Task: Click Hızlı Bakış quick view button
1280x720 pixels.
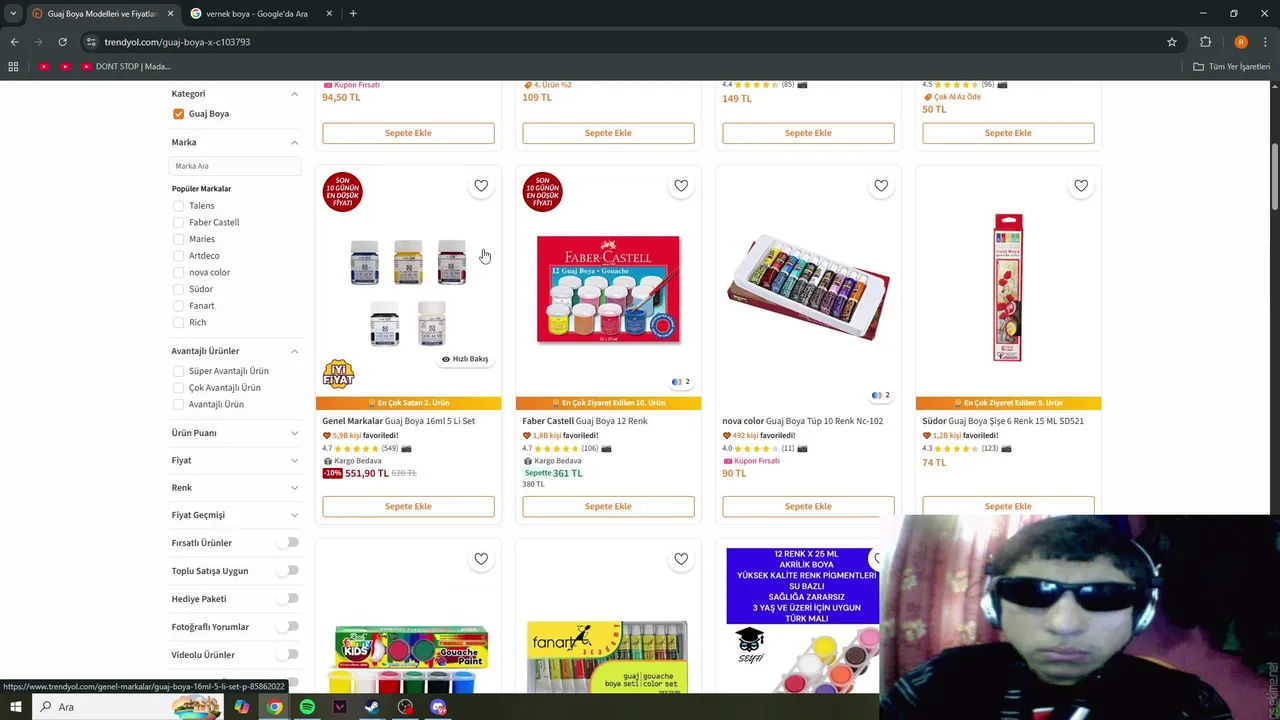Action: click(x=465, y=359)
